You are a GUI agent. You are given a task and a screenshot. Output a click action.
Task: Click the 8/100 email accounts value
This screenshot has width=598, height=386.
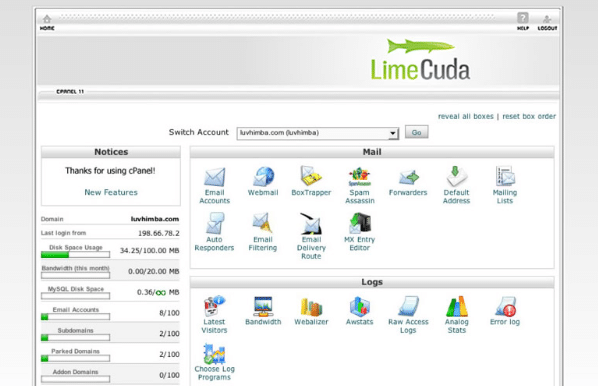169,313
